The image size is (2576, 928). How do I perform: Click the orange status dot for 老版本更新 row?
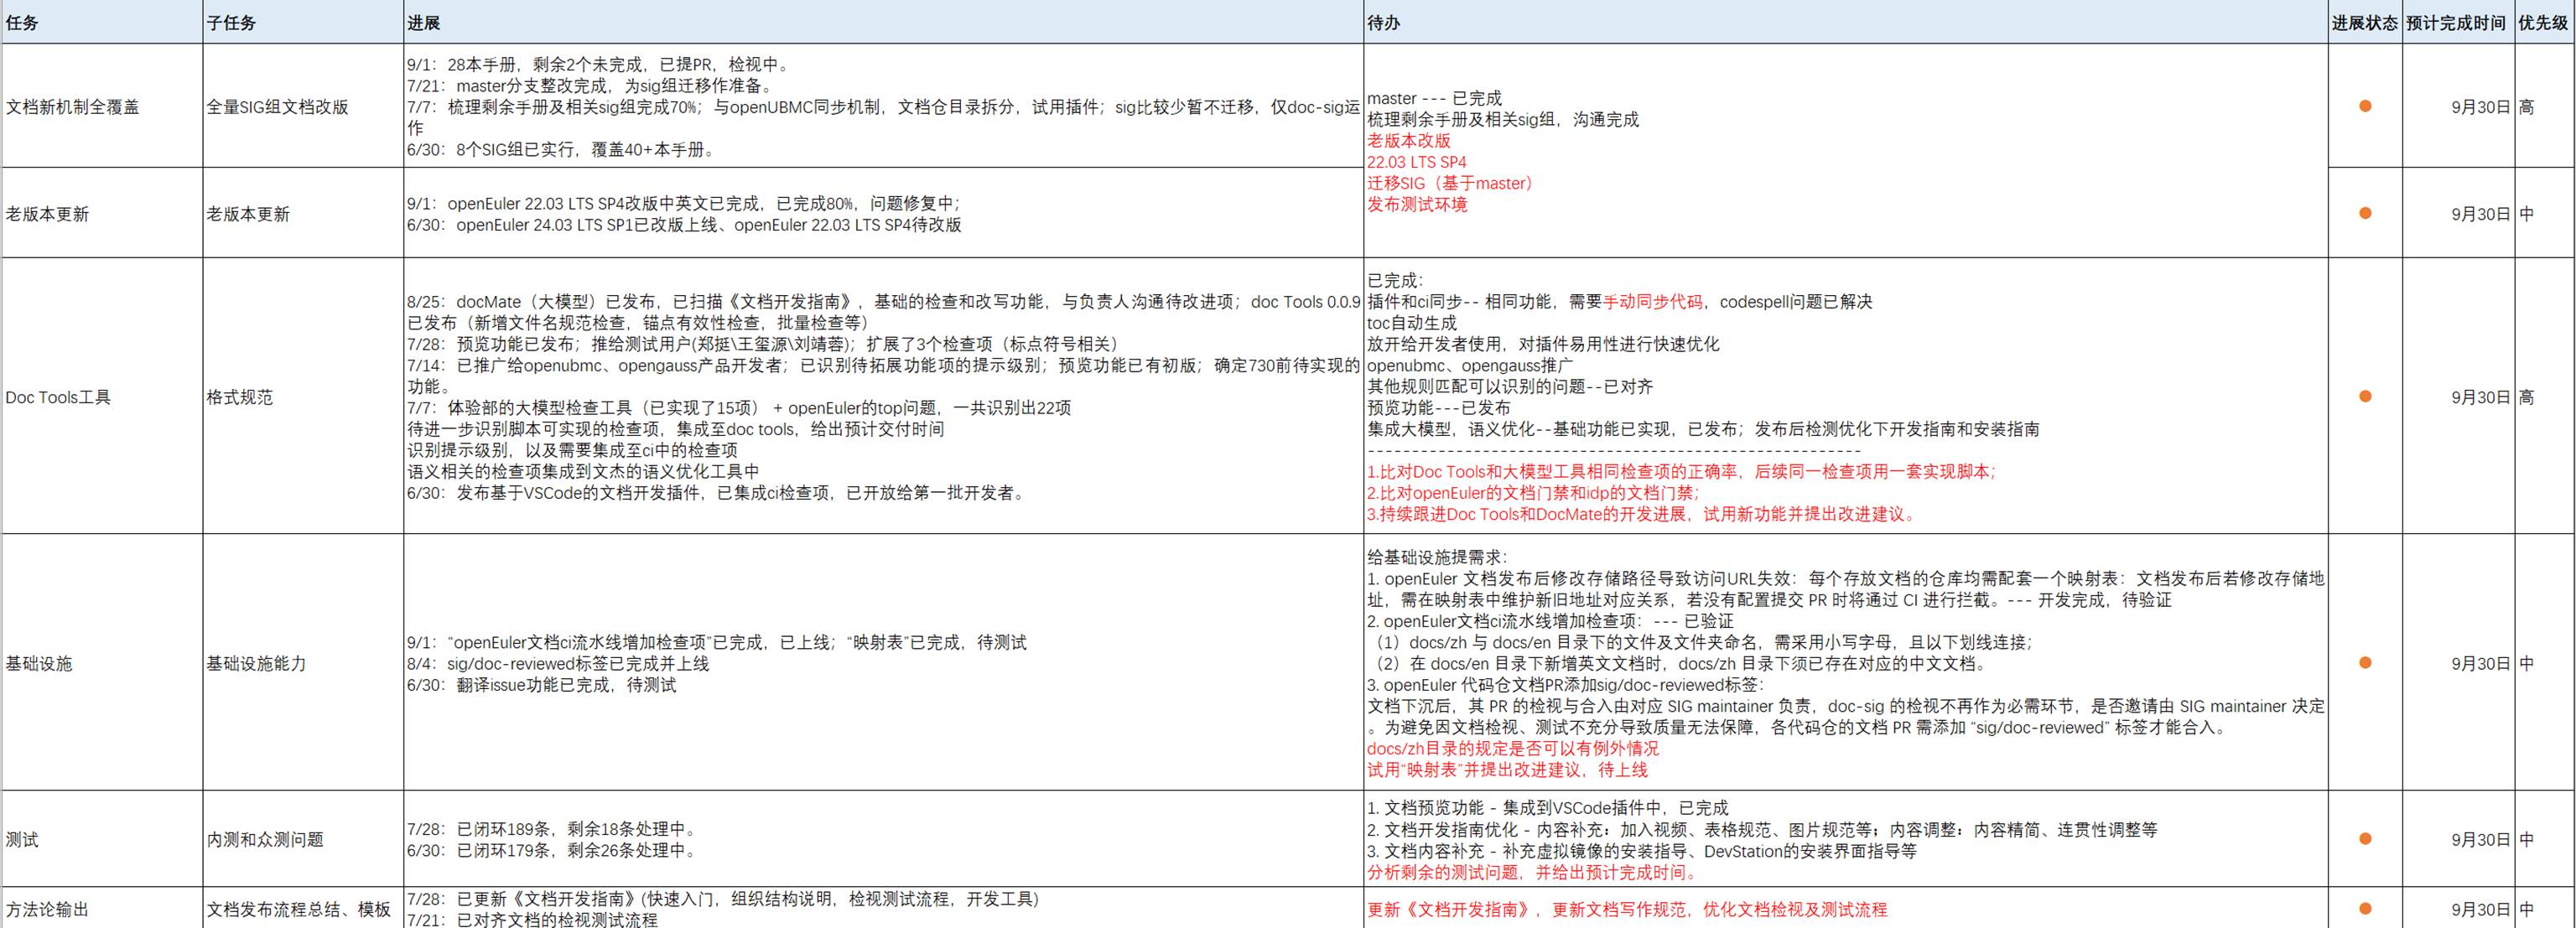tap(2365, 213)
